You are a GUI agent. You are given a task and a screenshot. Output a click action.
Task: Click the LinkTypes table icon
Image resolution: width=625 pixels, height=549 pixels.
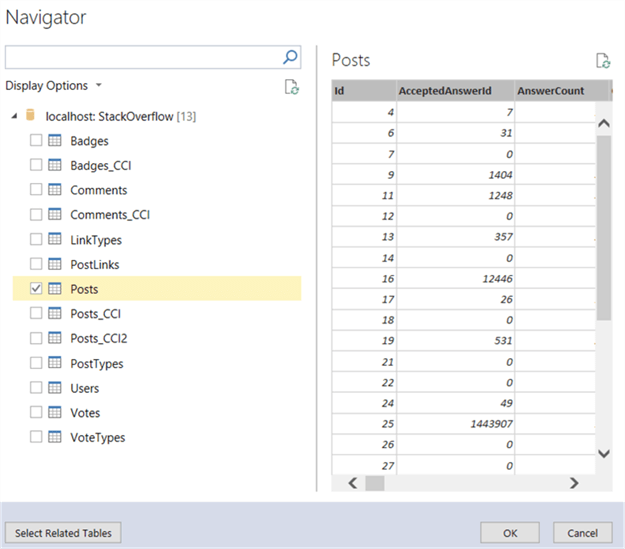[x=55, y=239]
